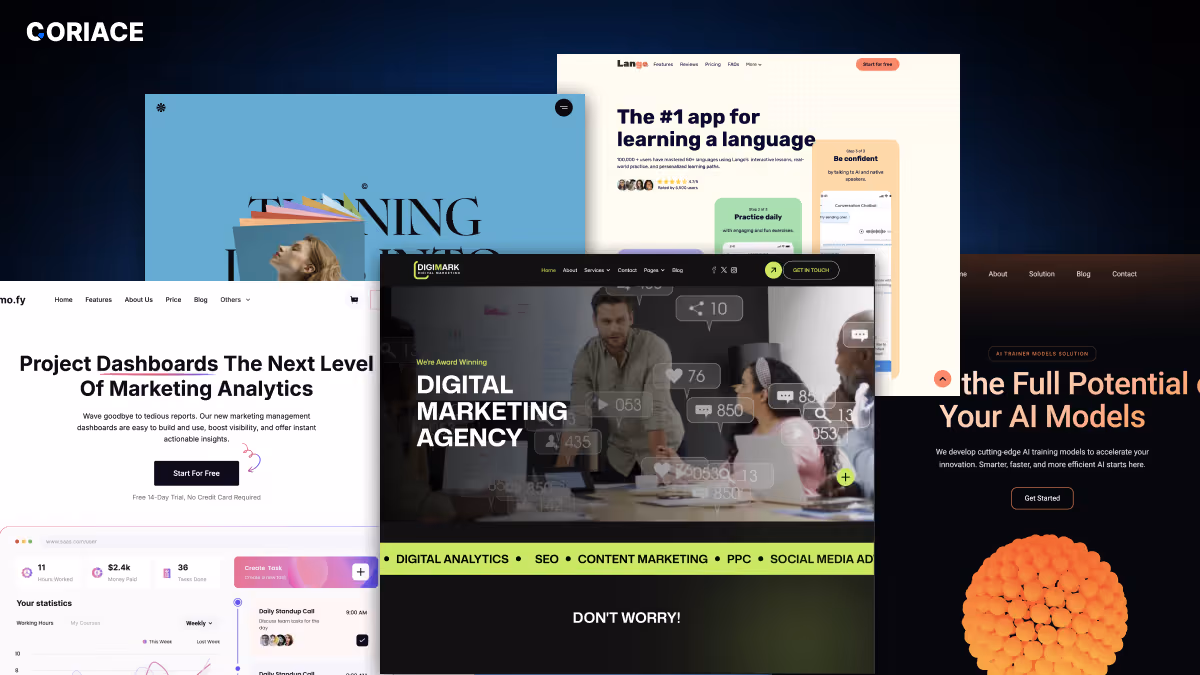The height and width of the screenshot is (675, 1200).
Task: Click the plus icon on Create Task card
Action: click(x=360, y=572)
